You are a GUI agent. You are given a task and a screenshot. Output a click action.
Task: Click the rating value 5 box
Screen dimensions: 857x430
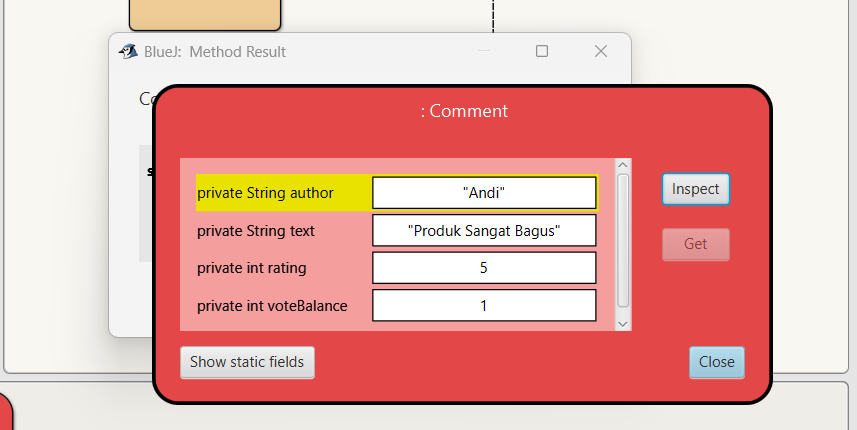484,268
